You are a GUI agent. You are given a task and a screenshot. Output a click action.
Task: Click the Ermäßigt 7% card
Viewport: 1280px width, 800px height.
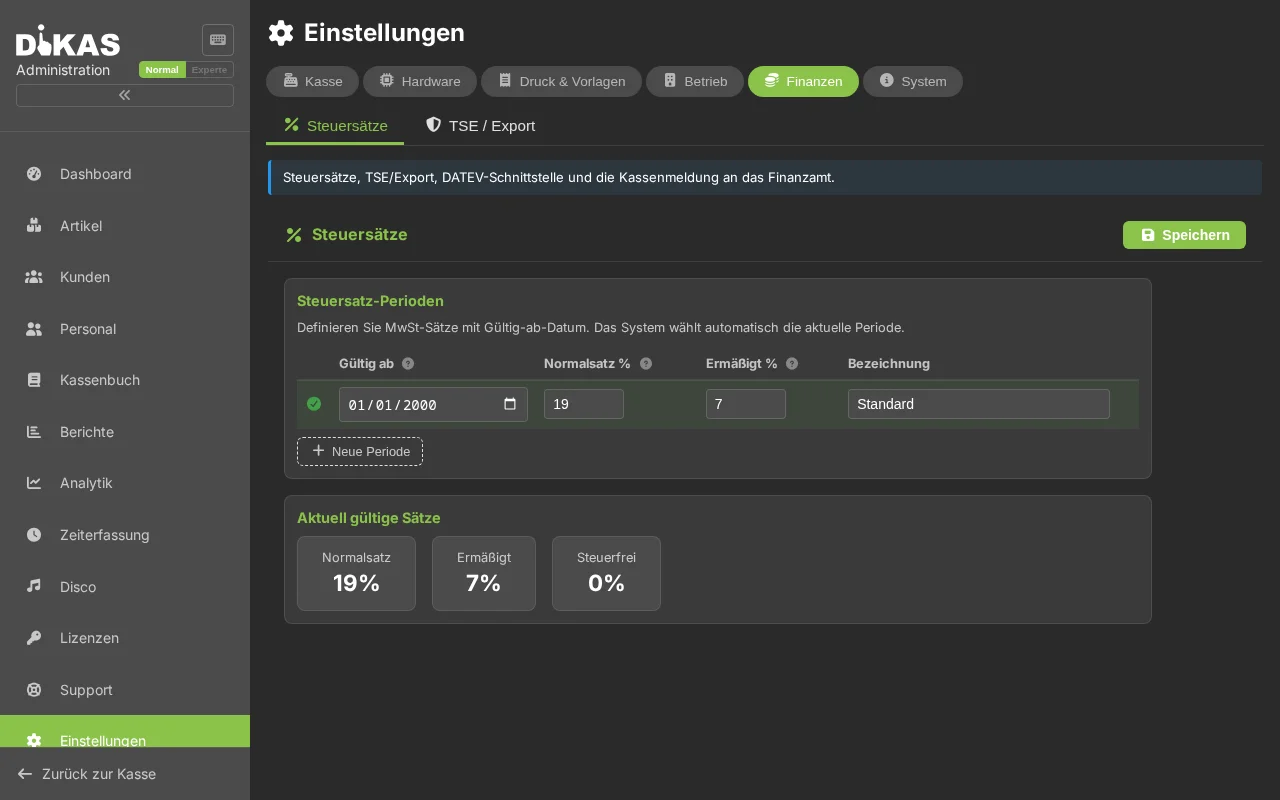pyautogui.click(x=484, y=573)
